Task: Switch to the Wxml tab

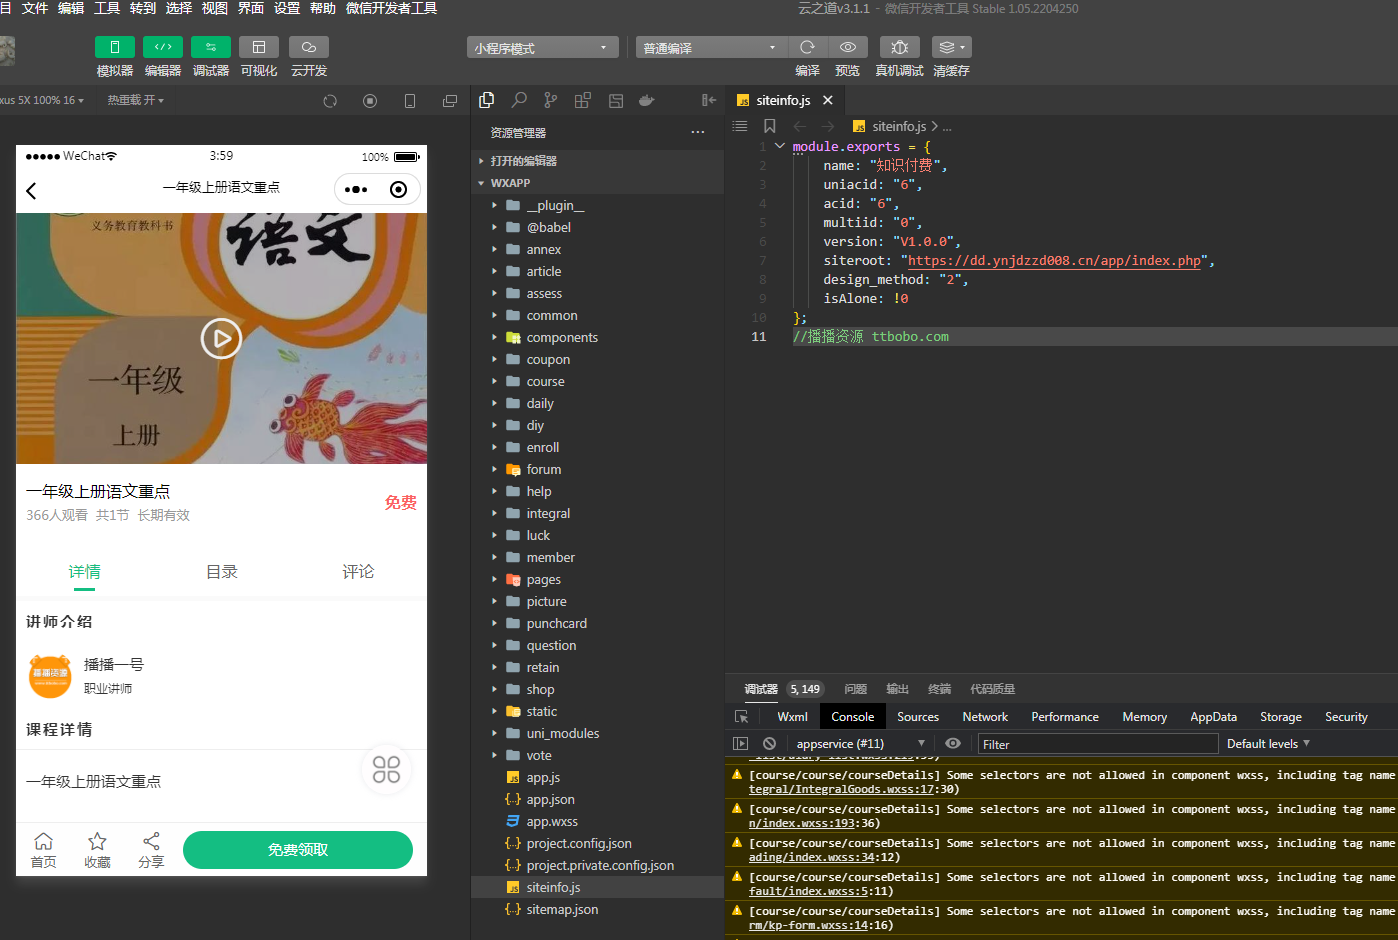Action: click(x=792, y=717)
